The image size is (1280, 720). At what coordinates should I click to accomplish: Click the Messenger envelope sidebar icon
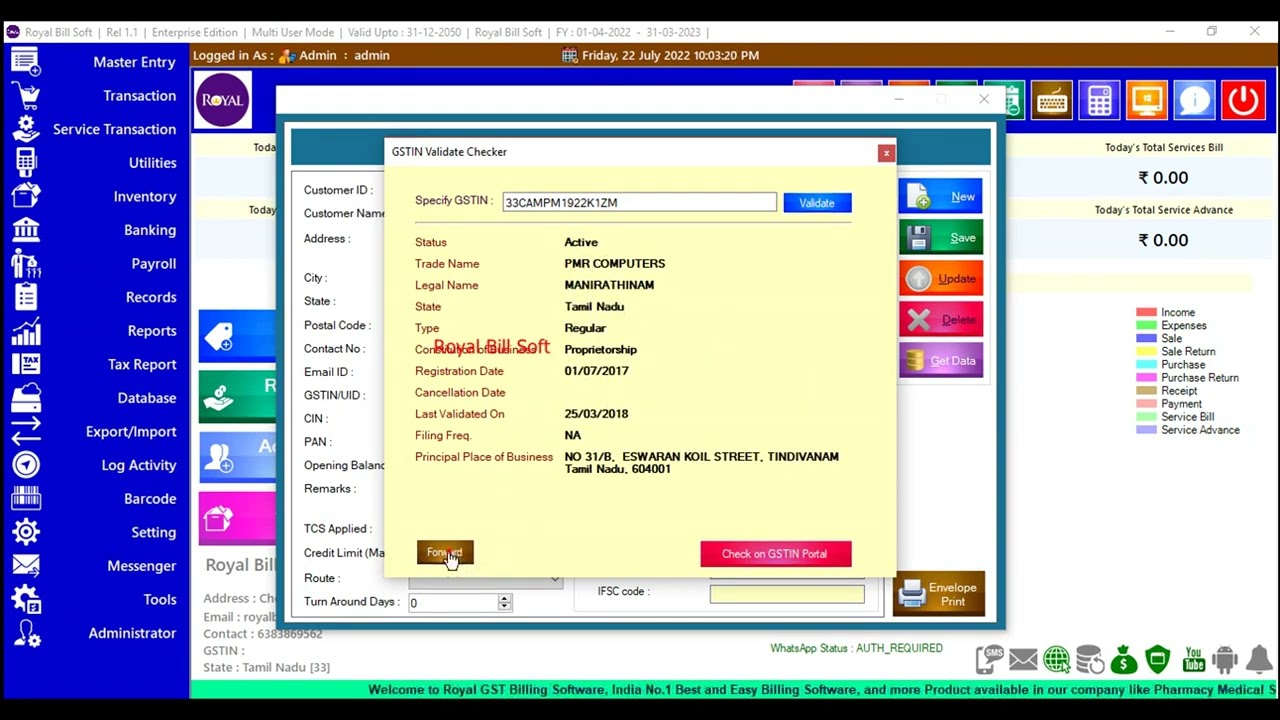(26, 566)
